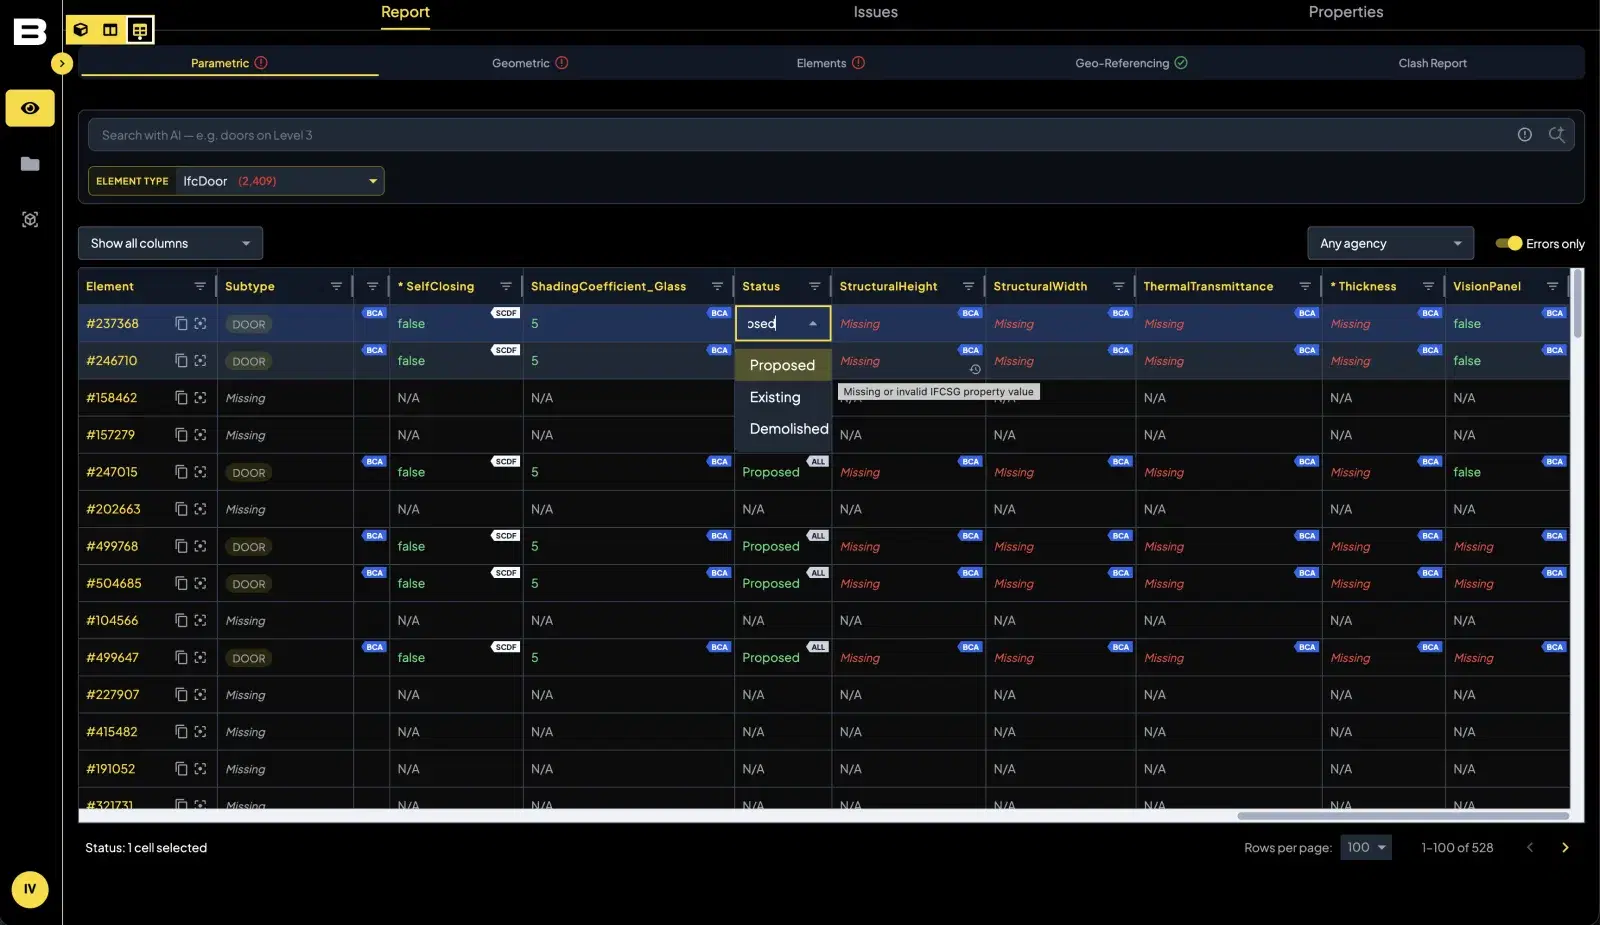Click the eye visibility sidebar button
This screenshot has width=1600, height=925.
click(x=30, y=108)
